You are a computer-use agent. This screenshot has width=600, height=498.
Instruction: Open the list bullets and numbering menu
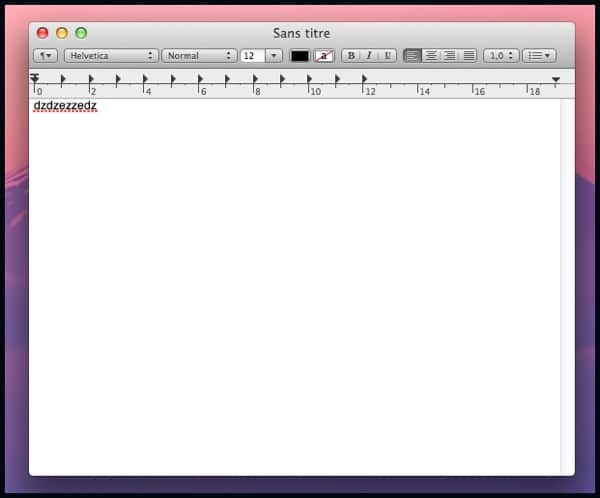point(539,56)
